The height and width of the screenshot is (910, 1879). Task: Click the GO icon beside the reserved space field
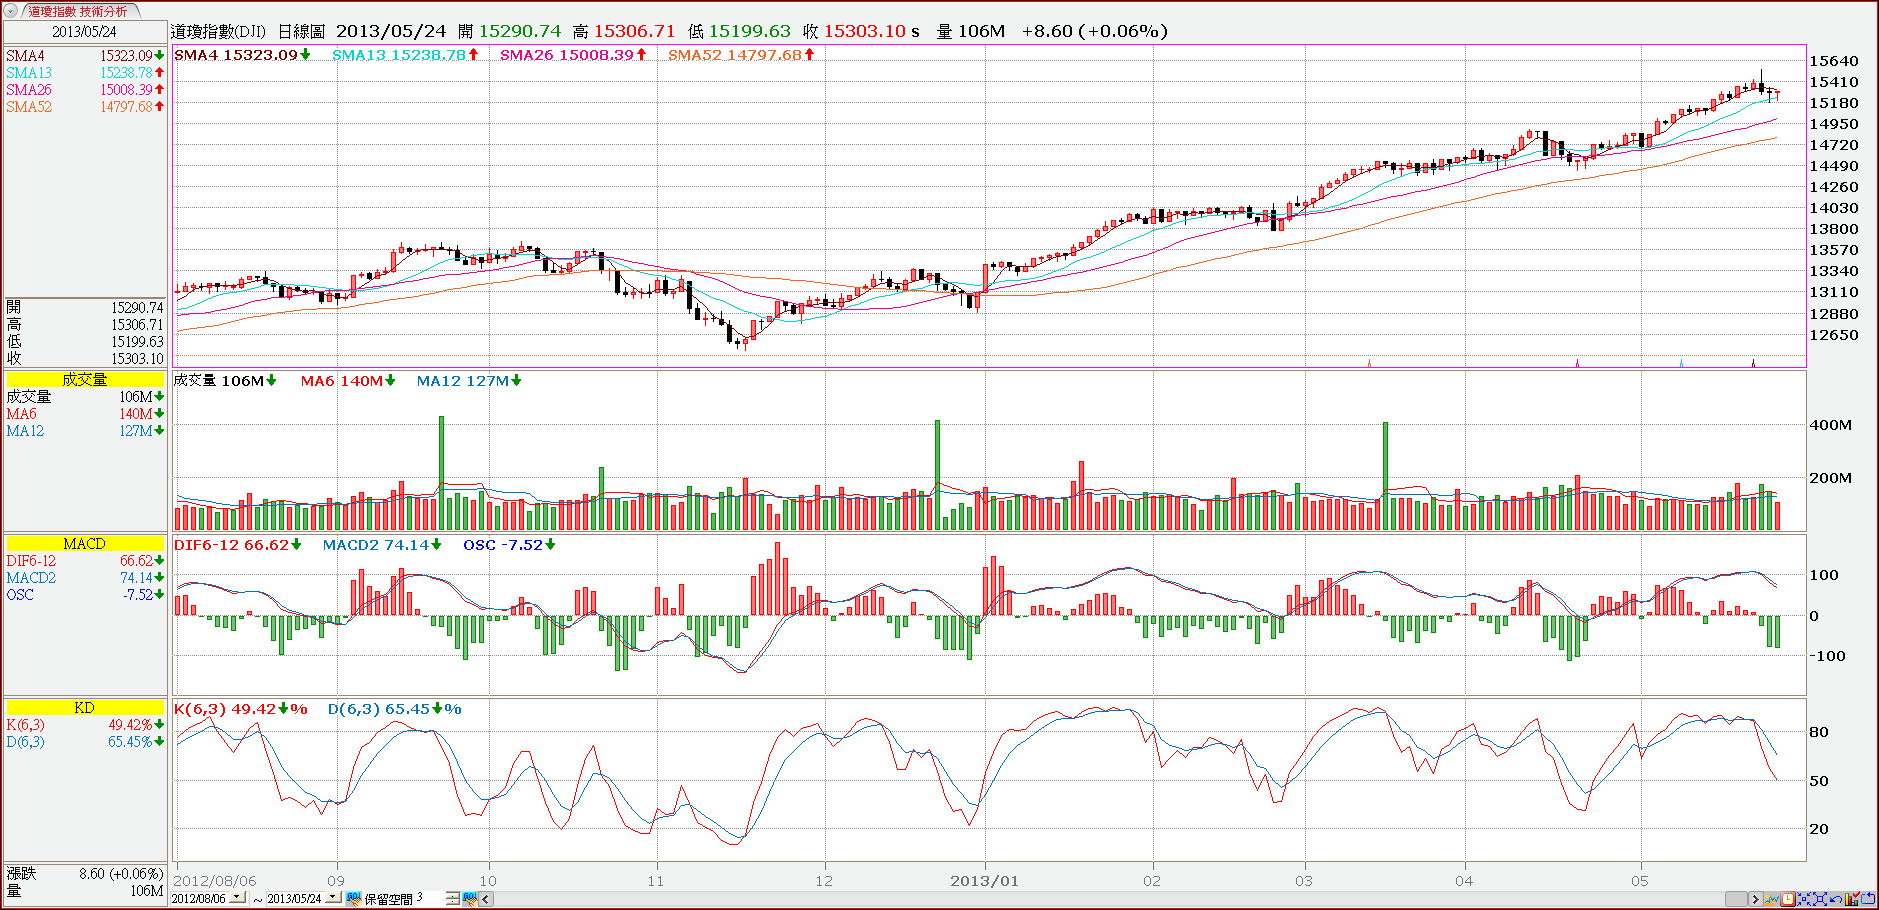(470, 899)
